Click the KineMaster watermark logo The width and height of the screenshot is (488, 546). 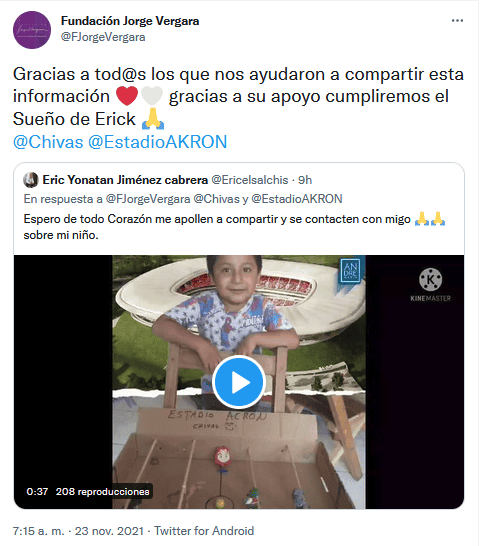(x=431, y=285)
